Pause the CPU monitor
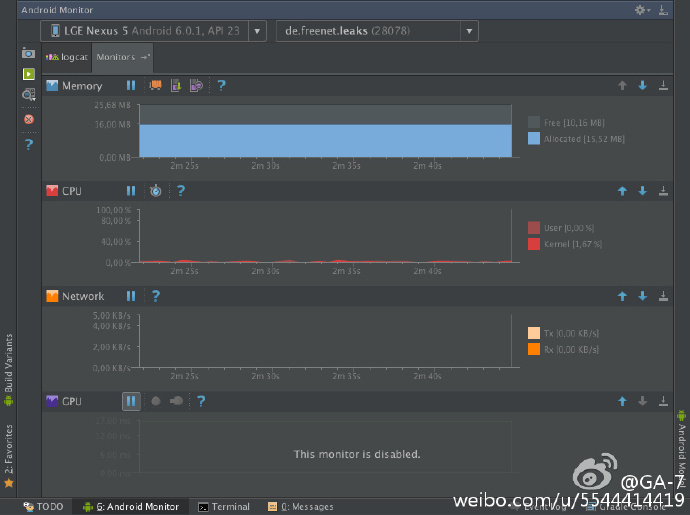Image resolution: width=690 pixels, height=515 pixels. click(x=131, y=191)
